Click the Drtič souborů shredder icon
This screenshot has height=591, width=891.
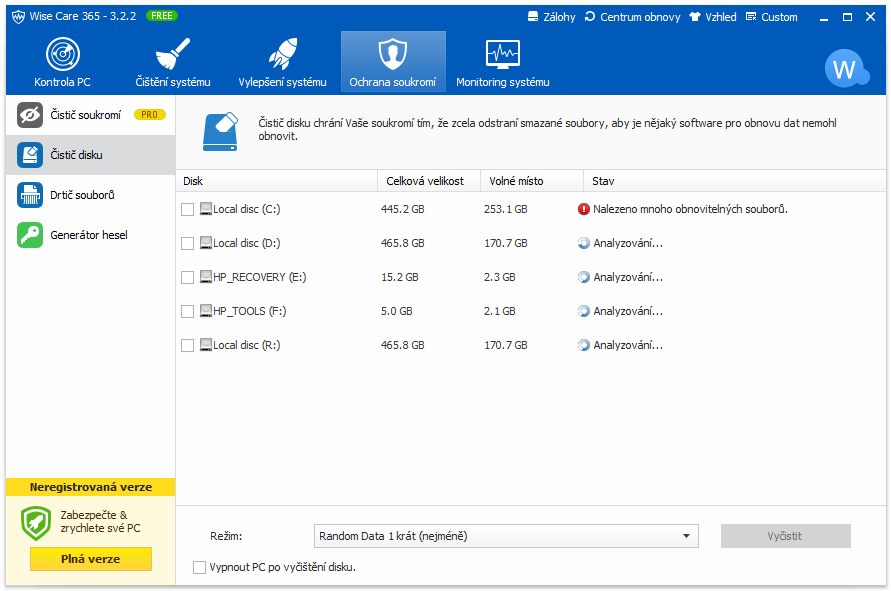(30, 195)
